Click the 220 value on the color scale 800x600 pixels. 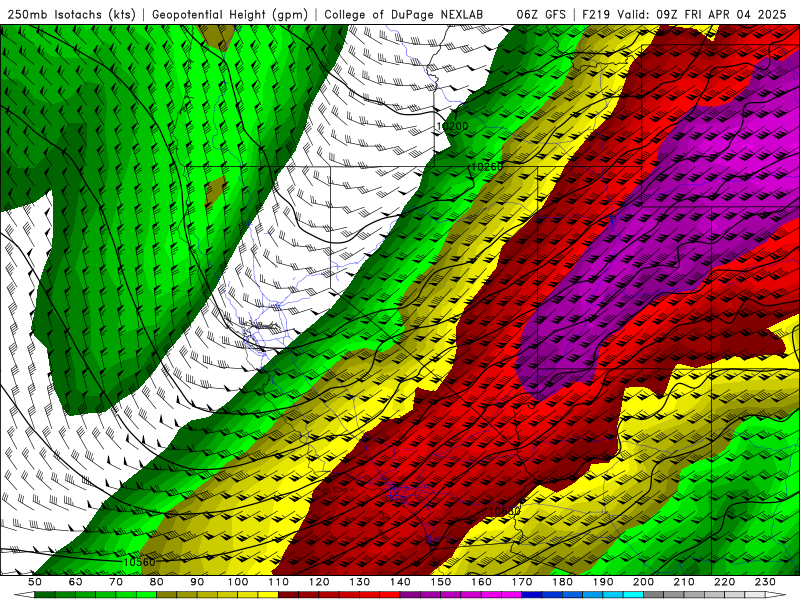724,582
